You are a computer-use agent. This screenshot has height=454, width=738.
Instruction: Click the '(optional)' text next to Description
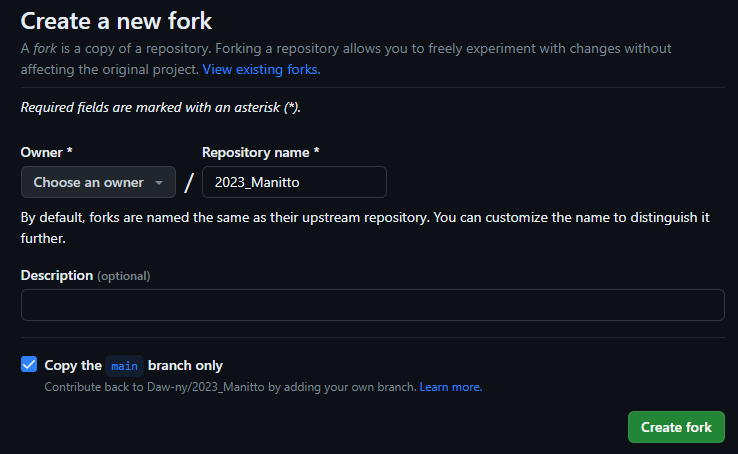[x=124, y=276]
